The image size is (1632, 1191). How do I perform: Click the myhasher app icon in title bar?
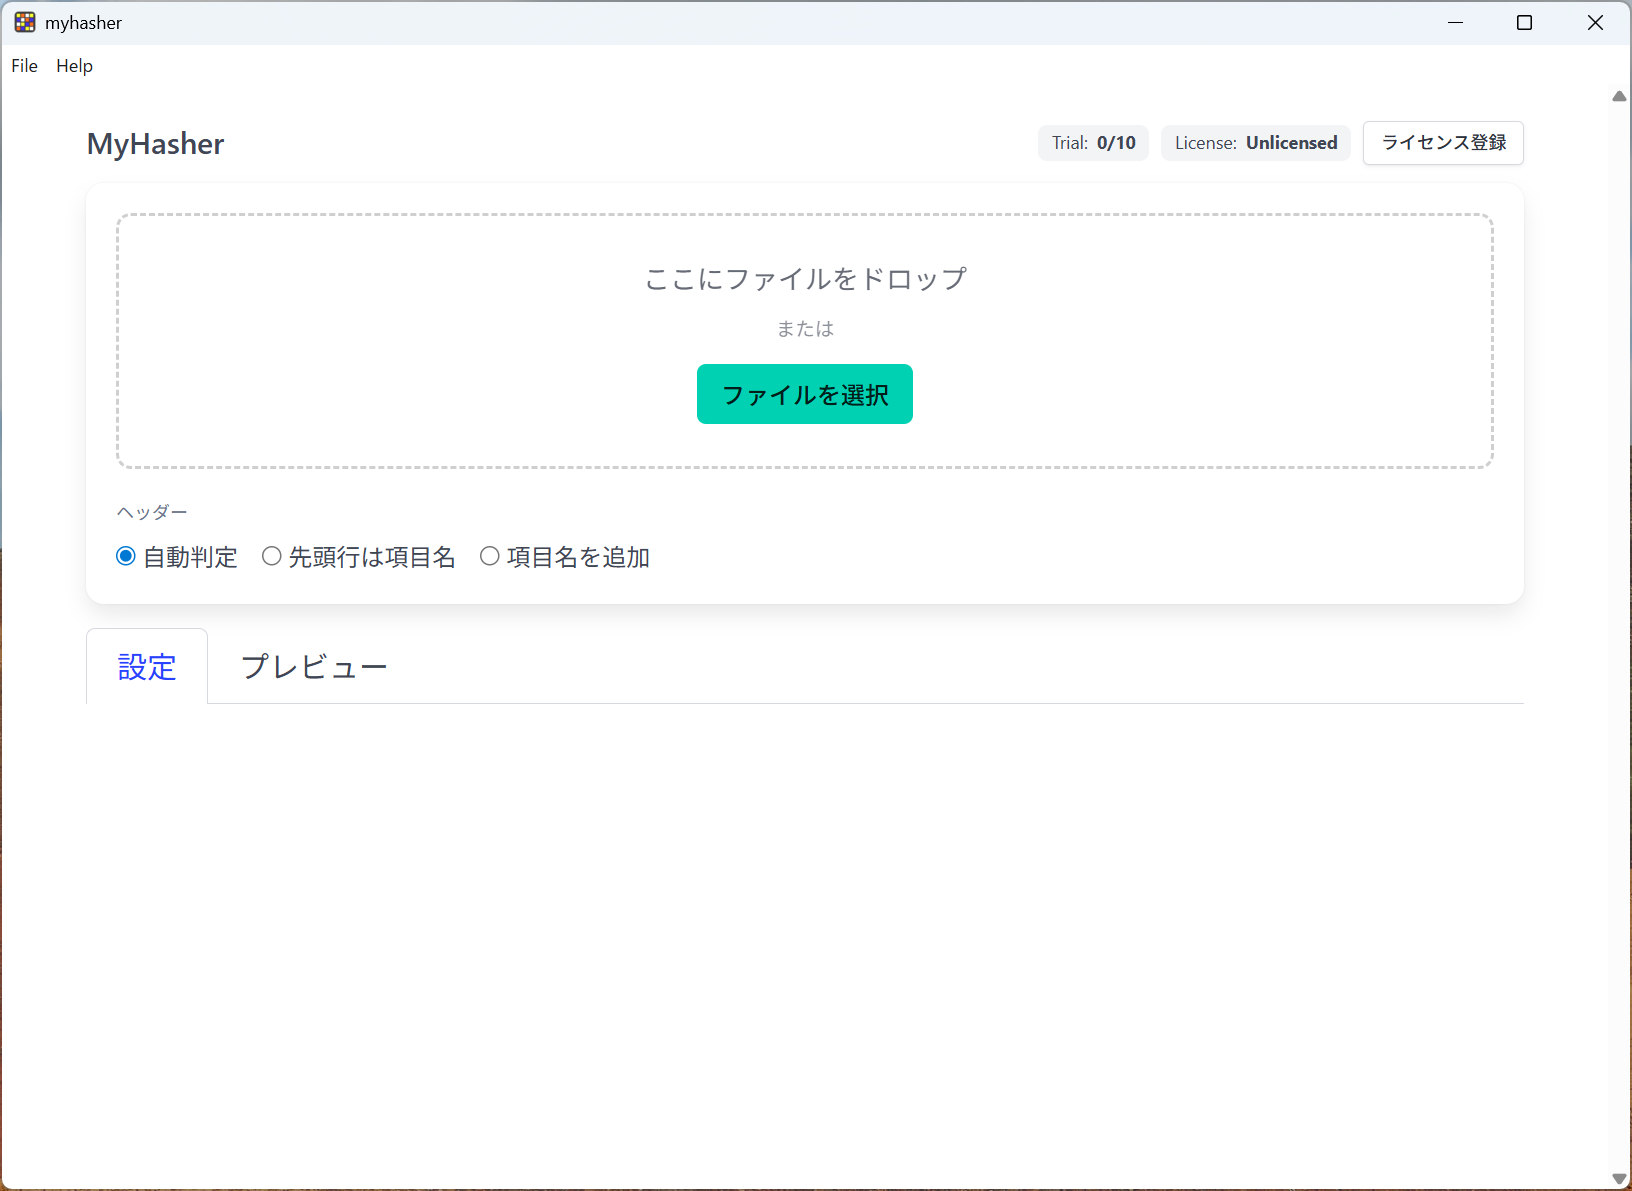tap(25, 22)
